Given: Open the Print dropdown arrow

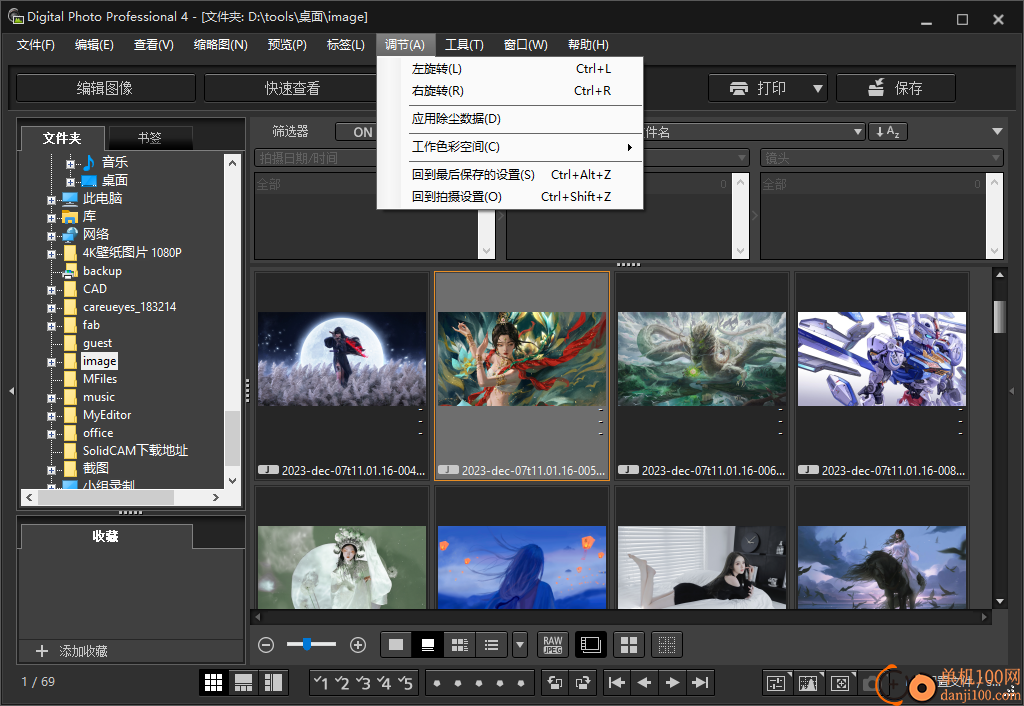Looking at the screenshot, I should tap(818, 88).
